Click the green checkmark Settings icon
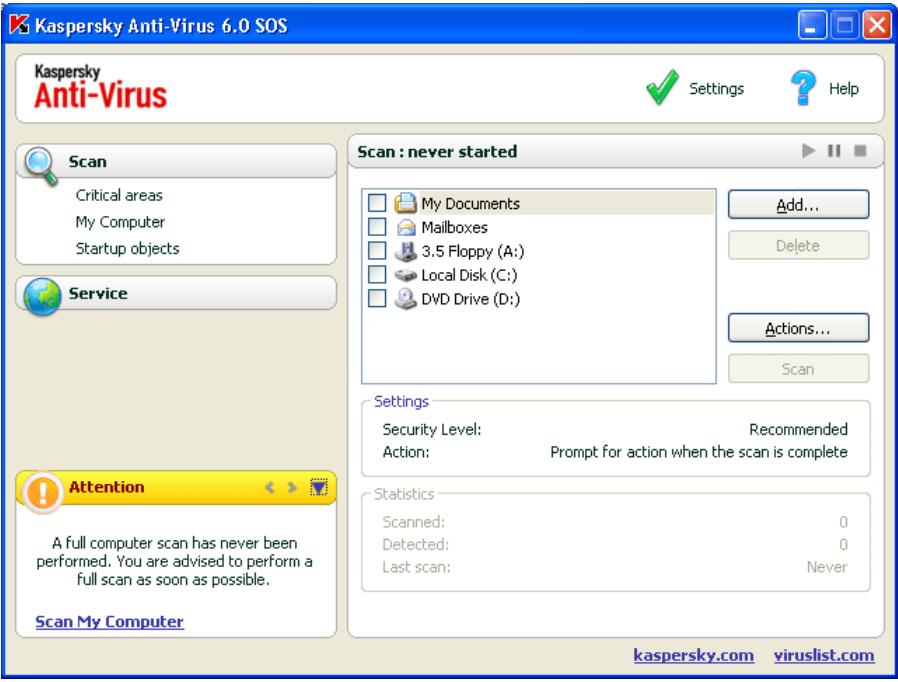898x682 pixels. (662, 88)
